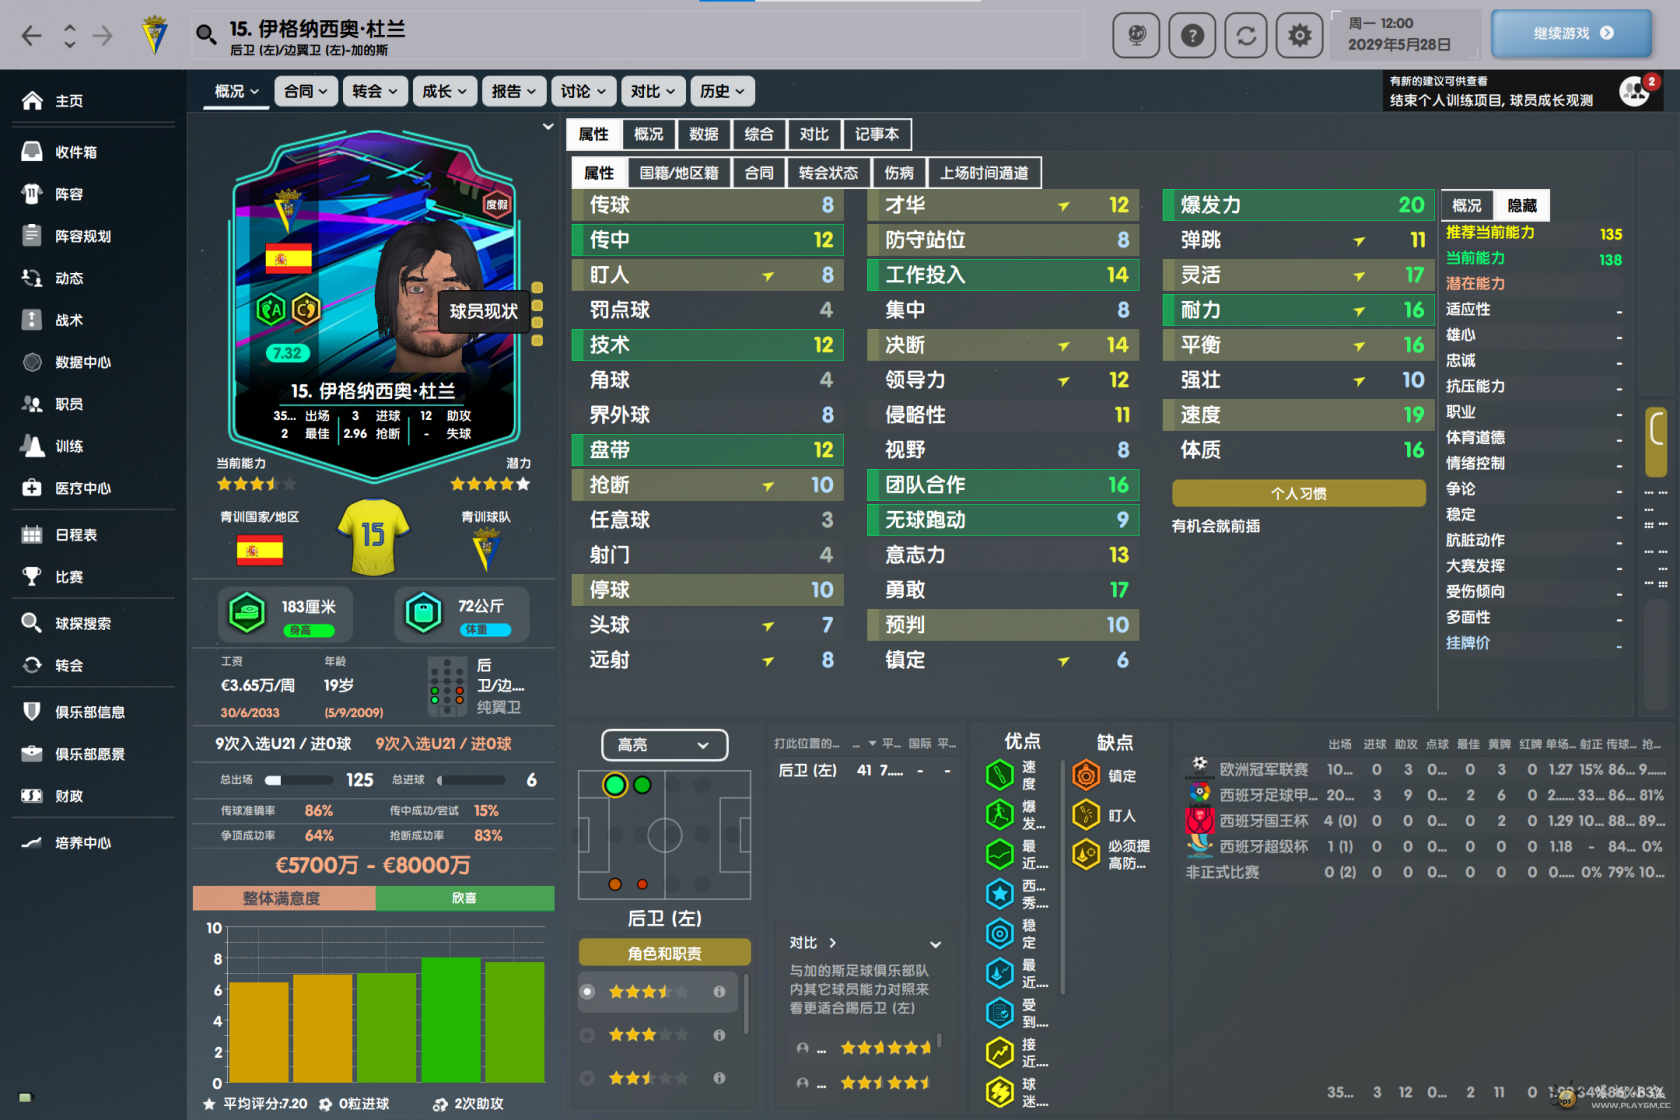Switch to the 国籍/地区籍 sub-tab
Viewport: 1680px width, 1120px height.
[679, 173]
